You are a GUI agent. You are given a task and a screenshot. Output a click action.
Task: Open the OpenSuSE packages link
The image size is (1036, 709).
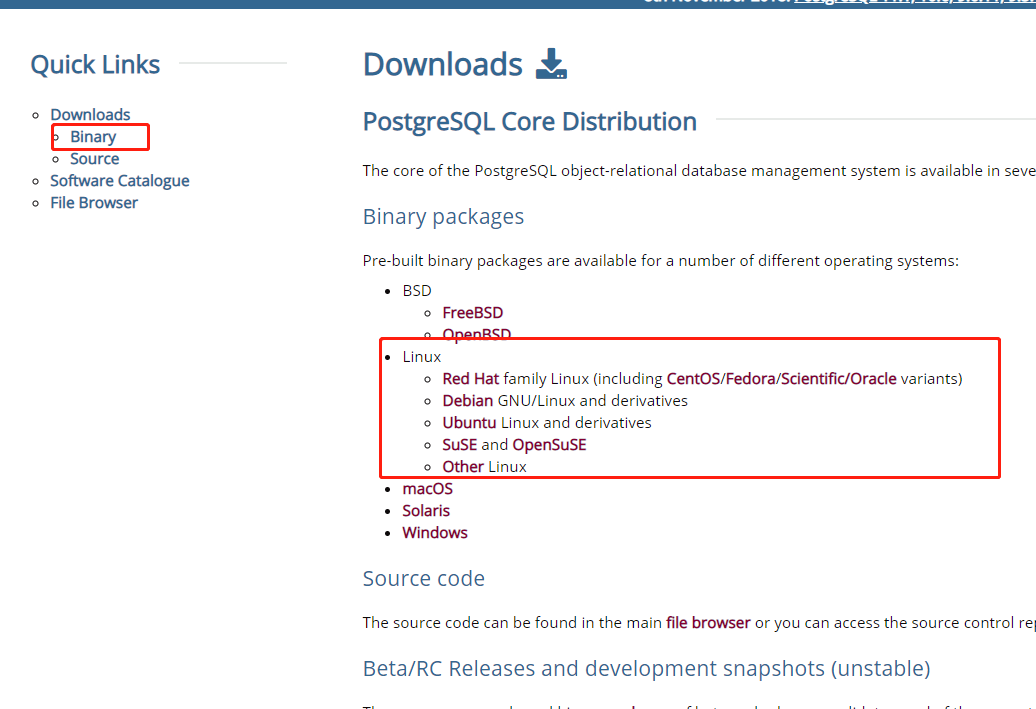(x=549, y=445)
